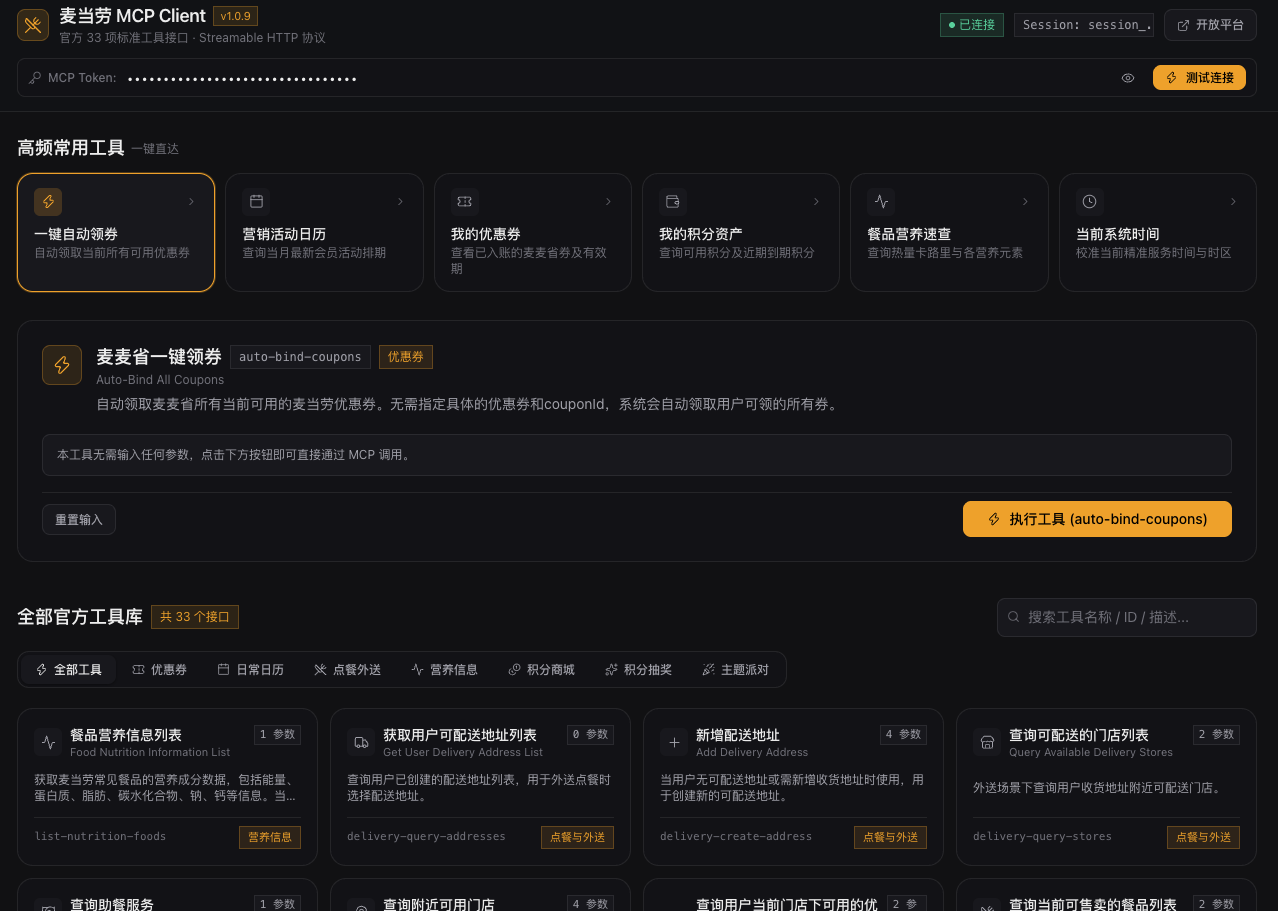This screenshot has width=1278, height=911.
Task: Click the delivery-query-stores tool ID text
Action: tap(1042, 836)
